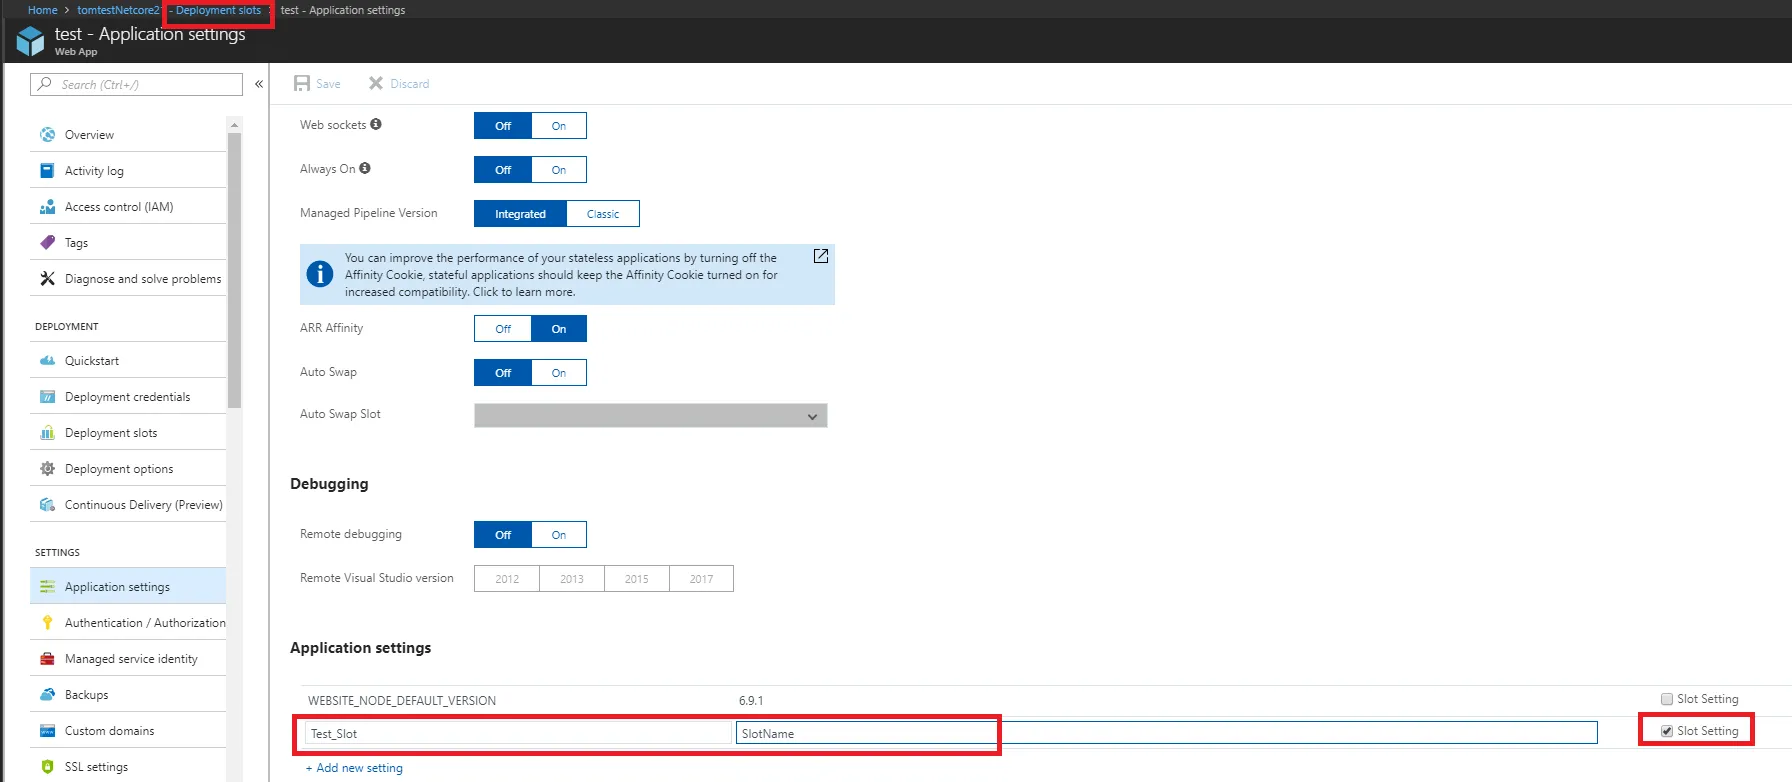Image resolution: width=1792 pixels, height=782 pixels.
Task: Click the Quickstart cloud icon
Action: click(x=47, y=361)
